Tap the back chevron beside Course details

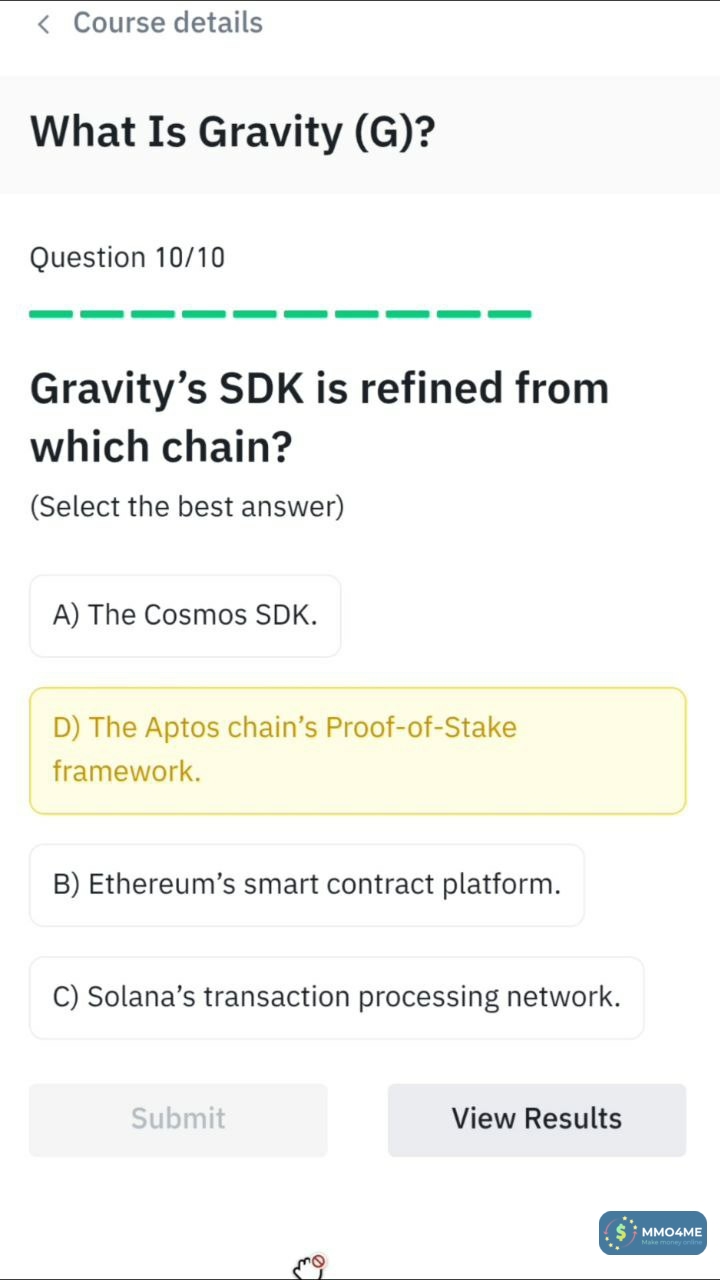[42, 24]
